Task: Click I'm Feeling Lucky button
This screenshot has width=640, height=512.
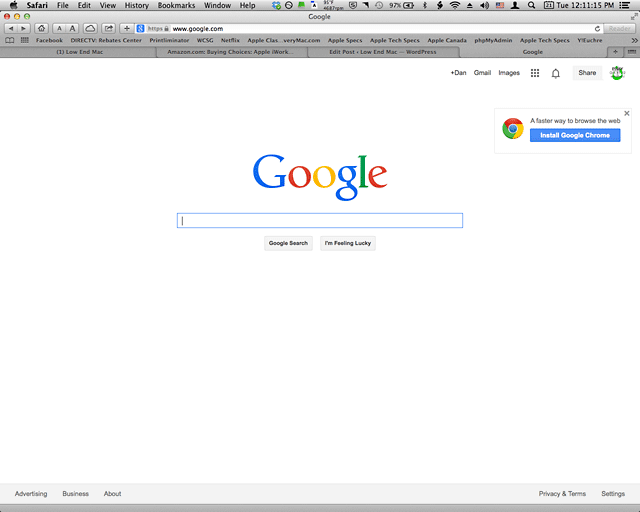Action: pyautogui.click(x=348, y=243)
